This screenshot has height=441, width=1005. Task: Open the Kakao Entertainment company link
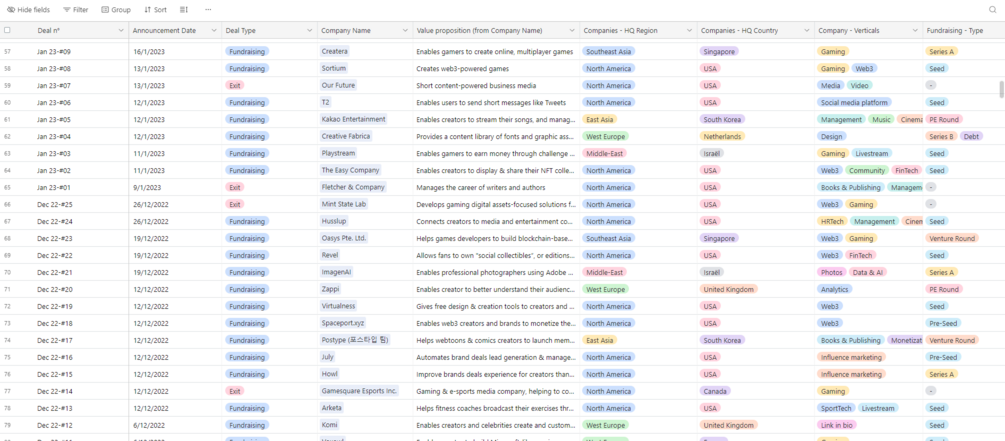coord(354,119)
